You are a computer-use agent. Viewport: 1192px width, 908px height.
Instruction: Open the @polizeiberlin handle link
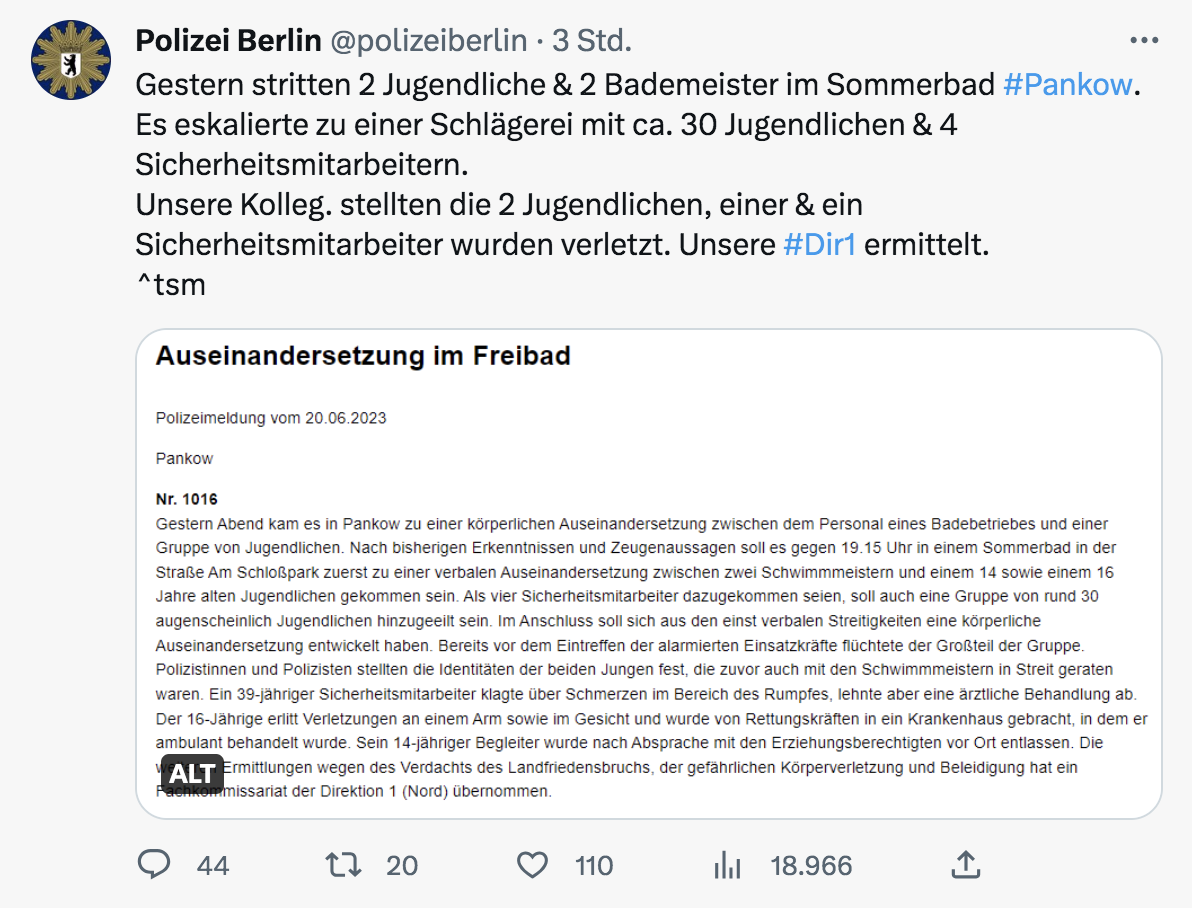430,41
